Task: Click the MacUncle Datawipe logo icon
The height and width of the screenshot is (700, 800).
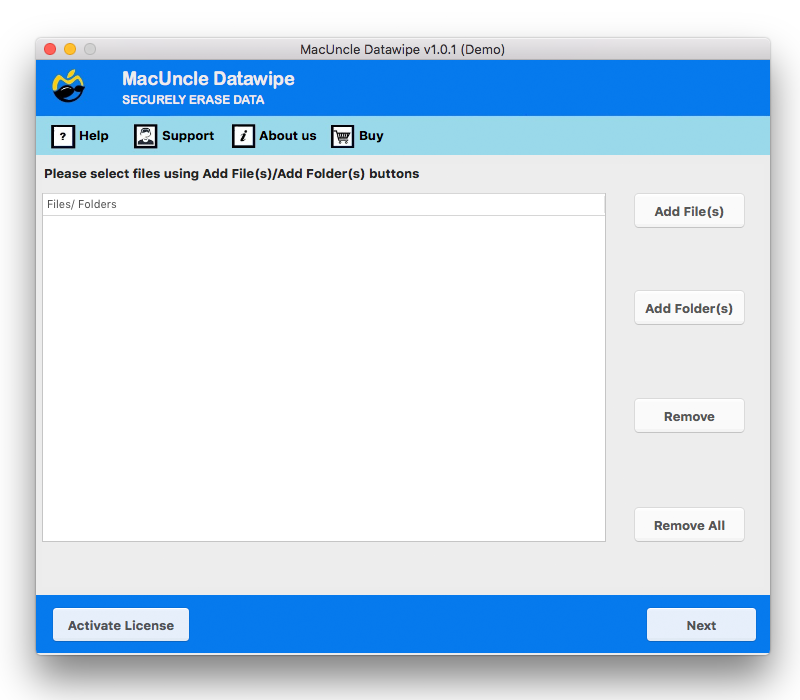Action: [68, 87]
